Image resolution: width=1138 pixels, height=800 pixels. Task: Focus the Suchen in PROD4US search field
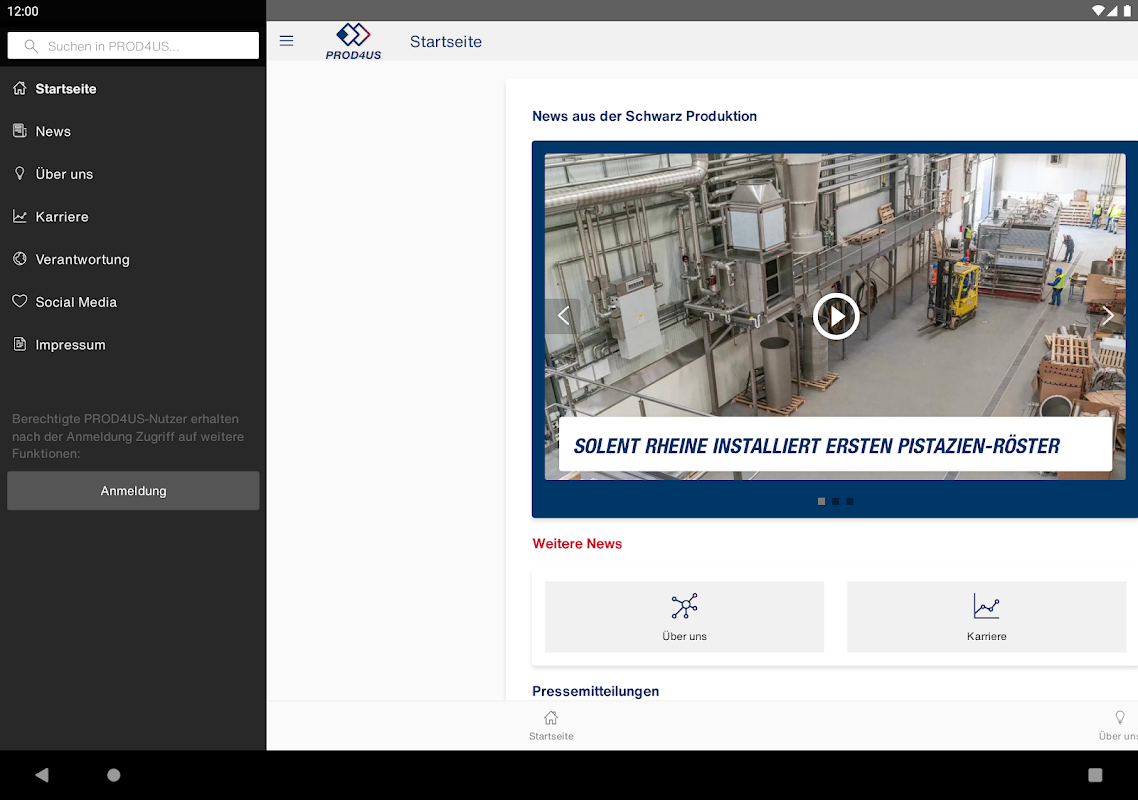[x=133, y=46]
